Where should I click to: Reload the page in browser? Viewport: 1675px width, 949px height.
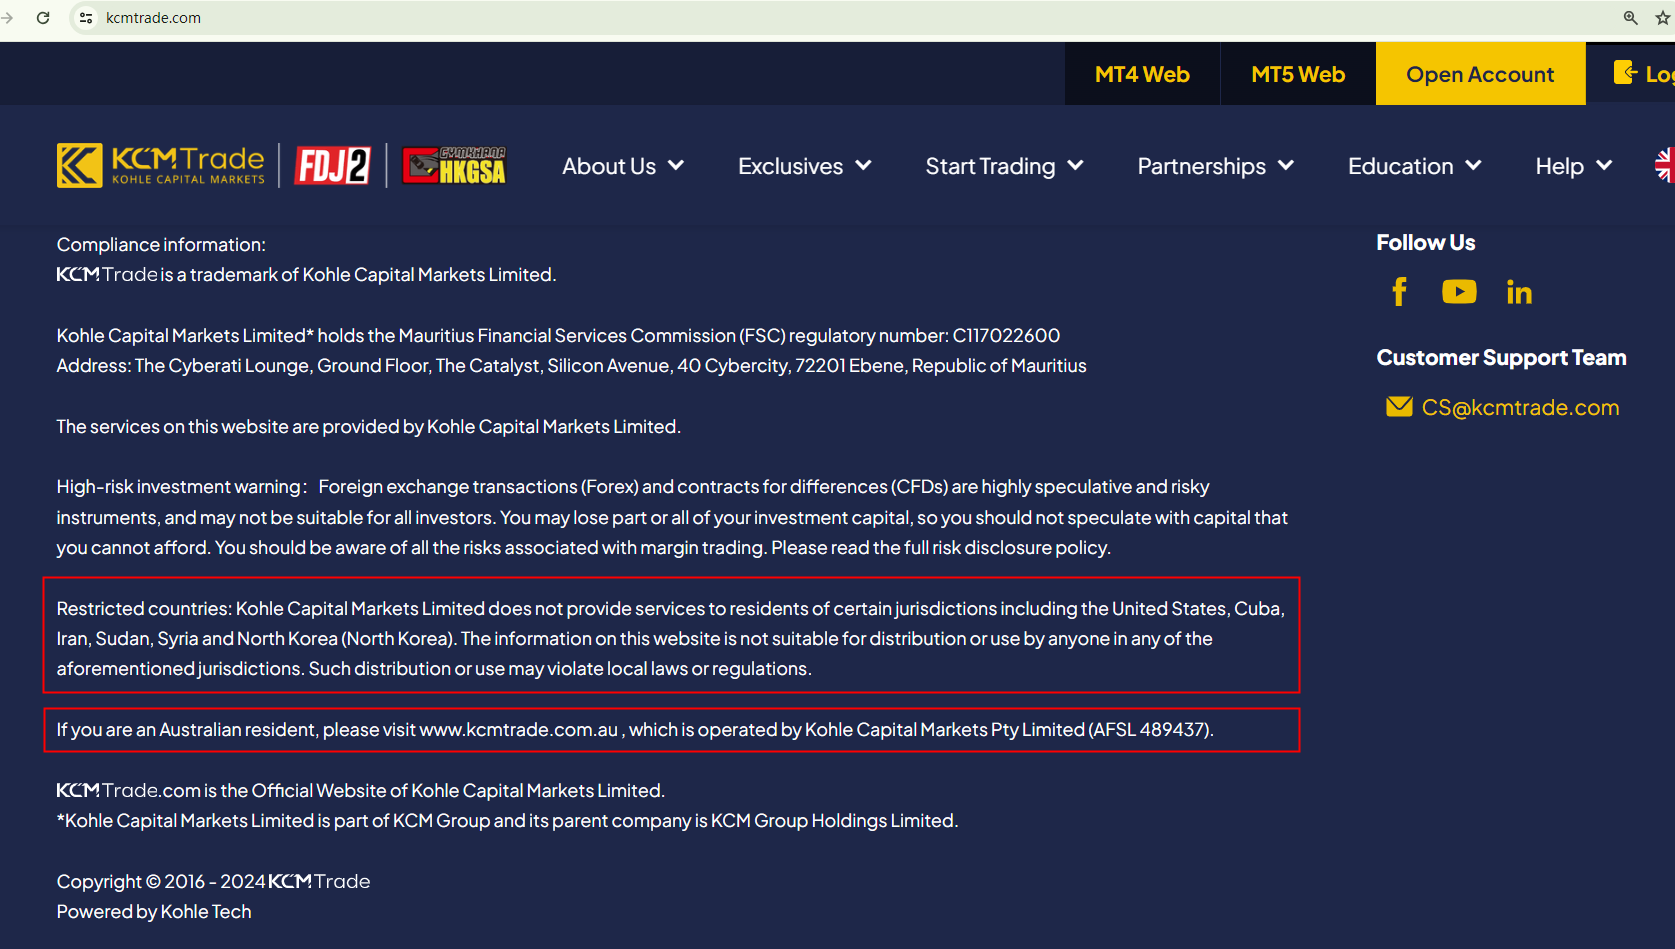pos(43,18)
